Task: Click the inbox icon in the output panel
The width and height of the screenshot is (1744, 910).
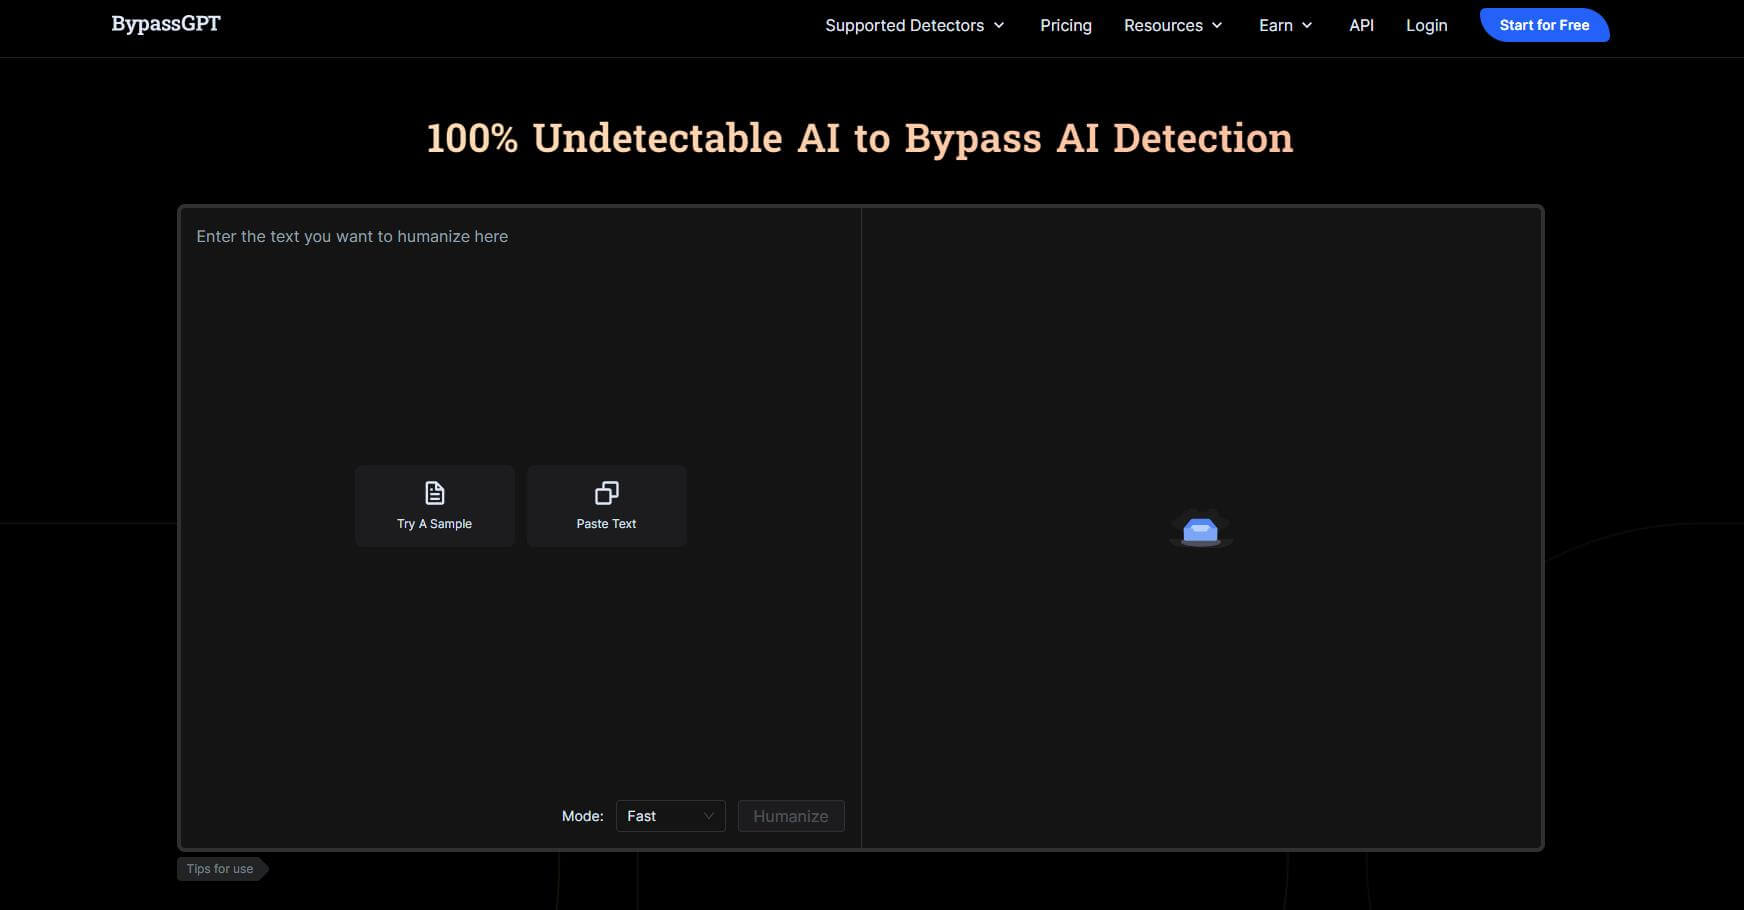Action: point(1201,528)
